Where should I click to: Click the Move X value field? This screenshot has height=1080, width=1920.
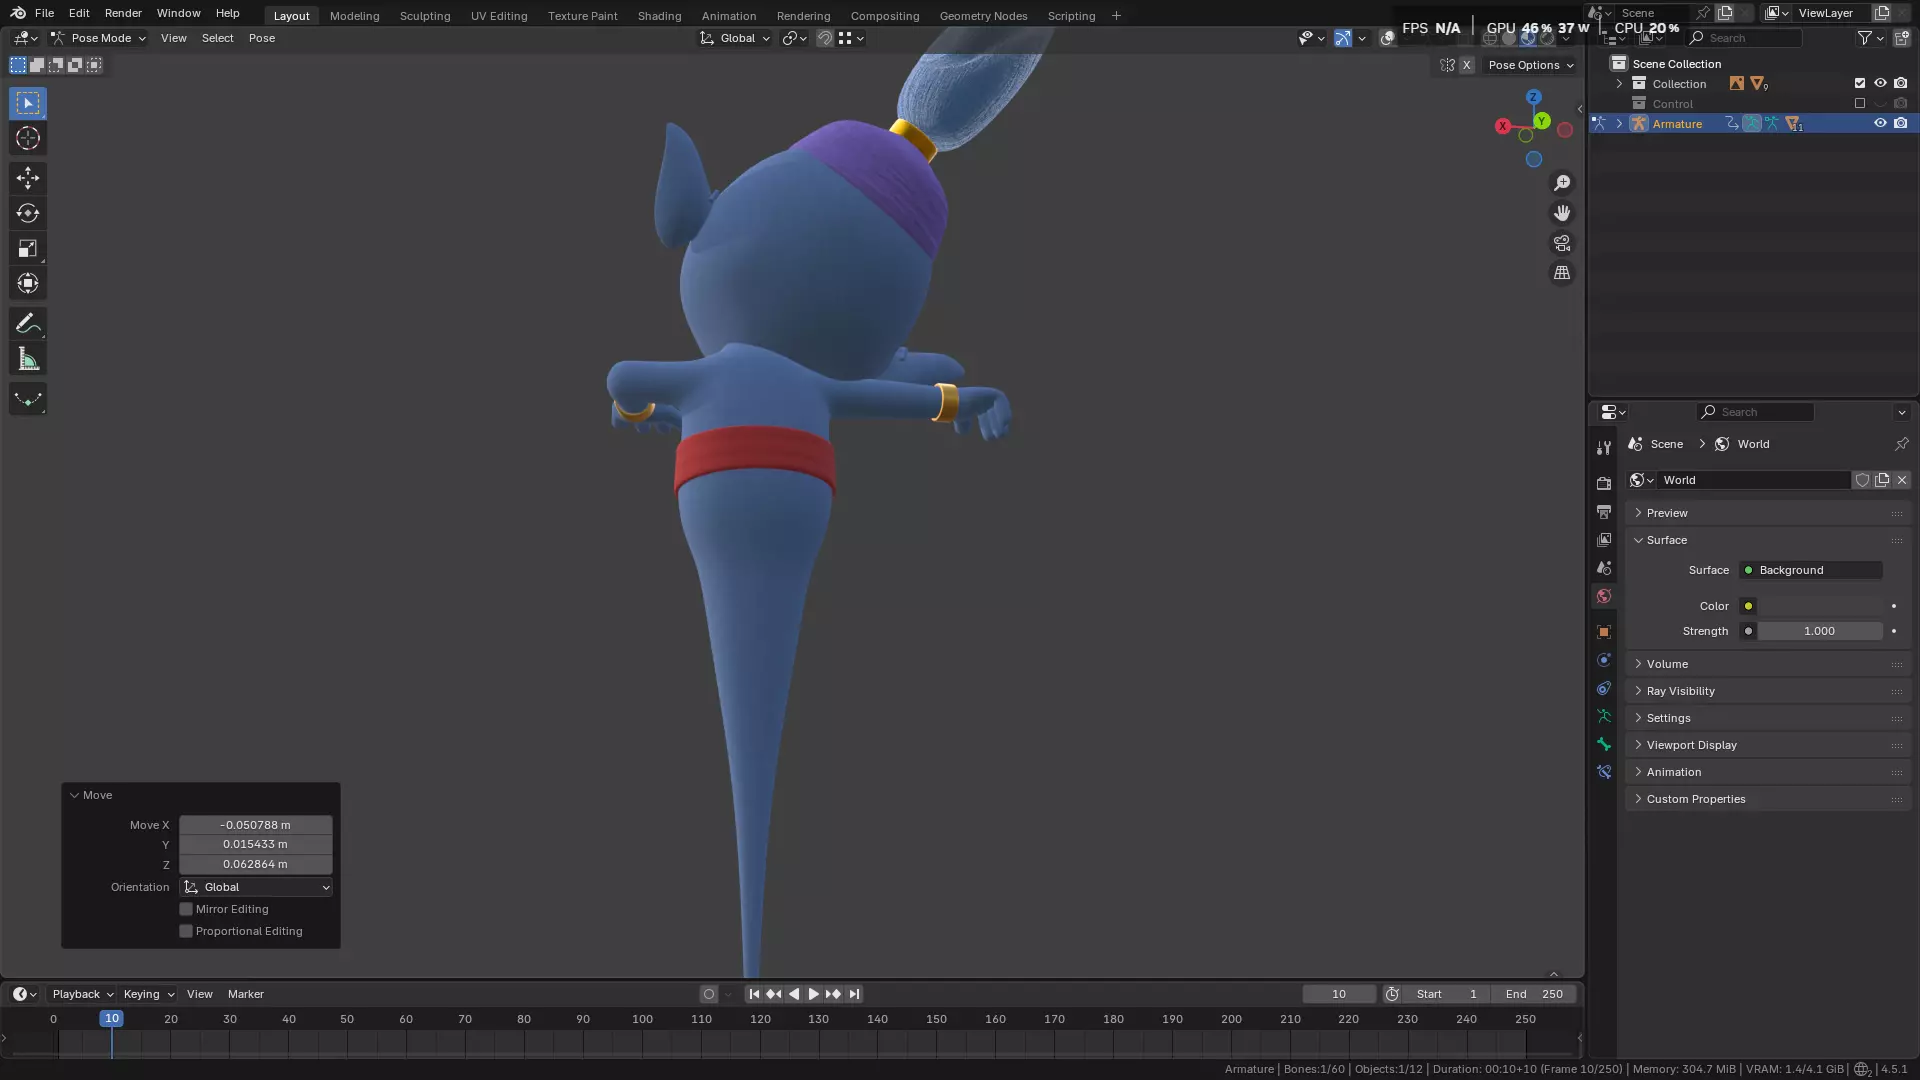256,825
